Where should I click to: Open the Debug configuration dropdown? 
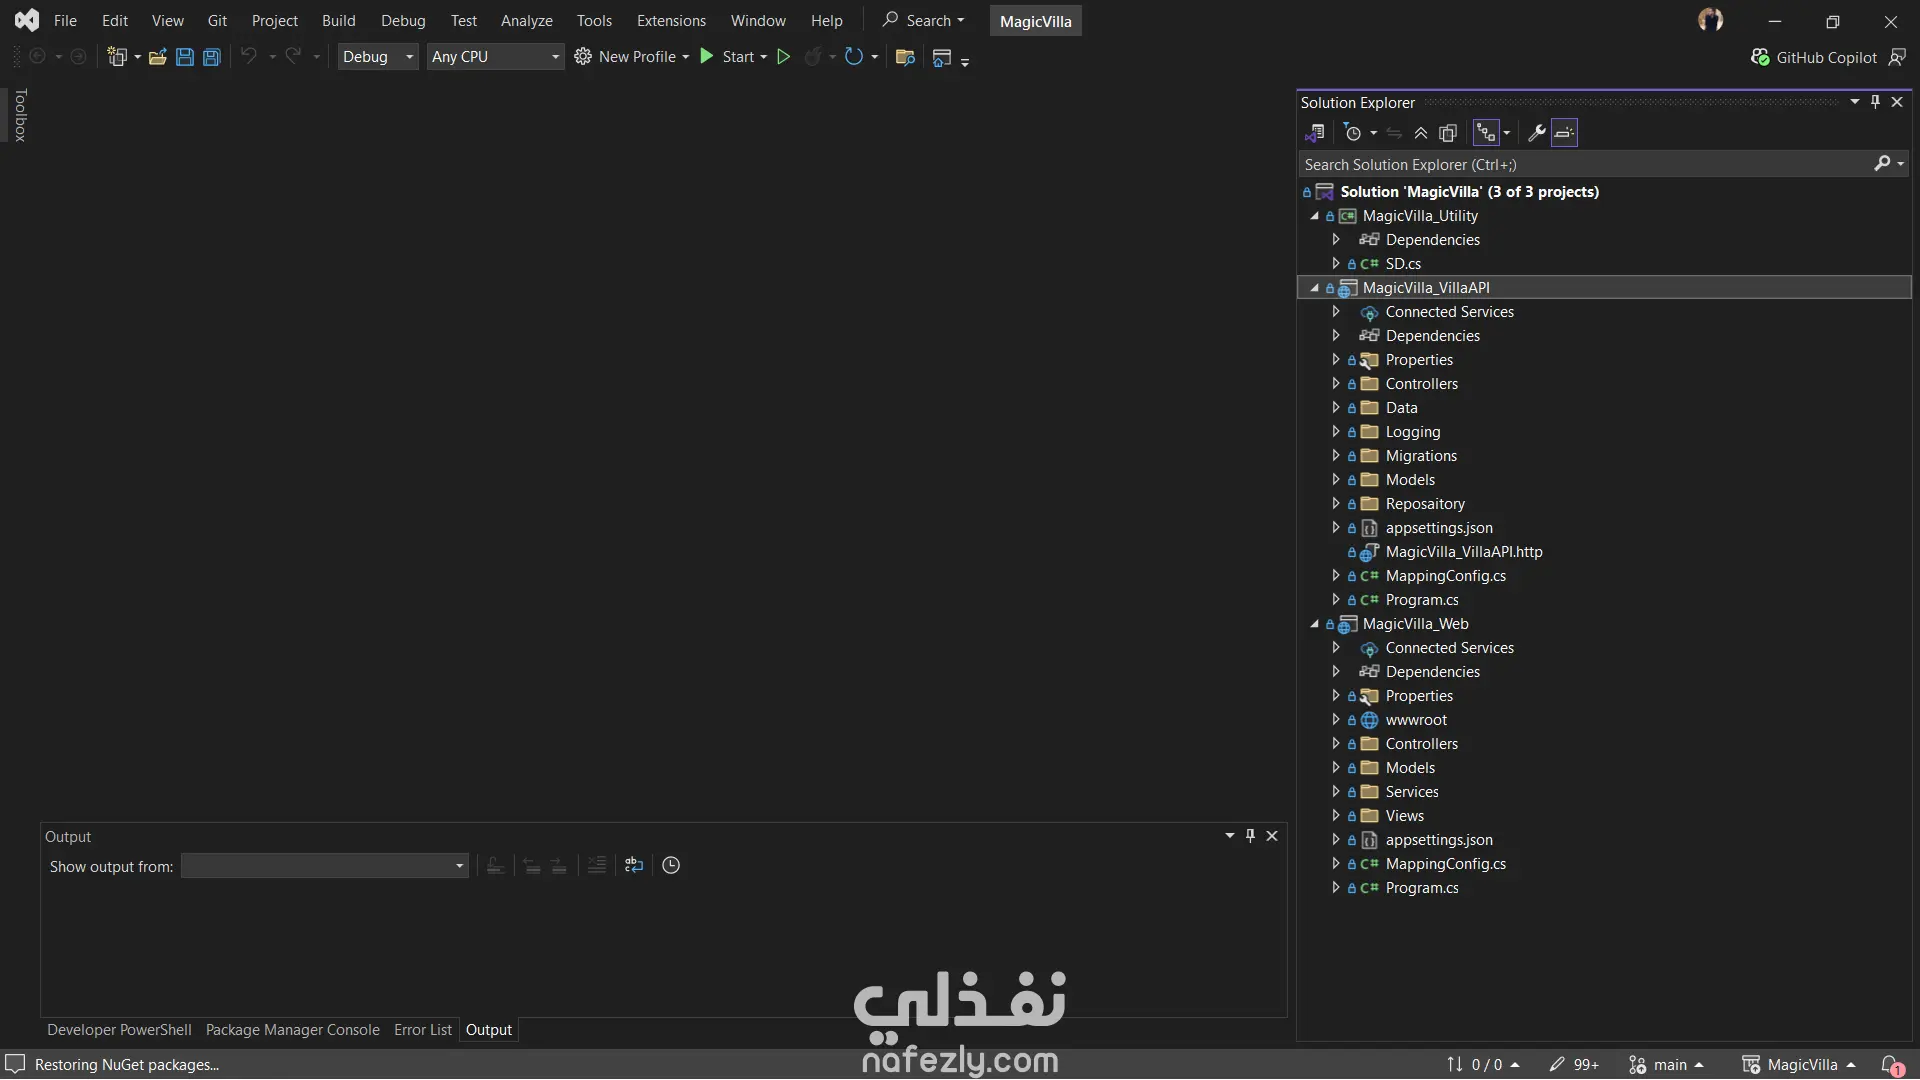[x=377, y=57]
